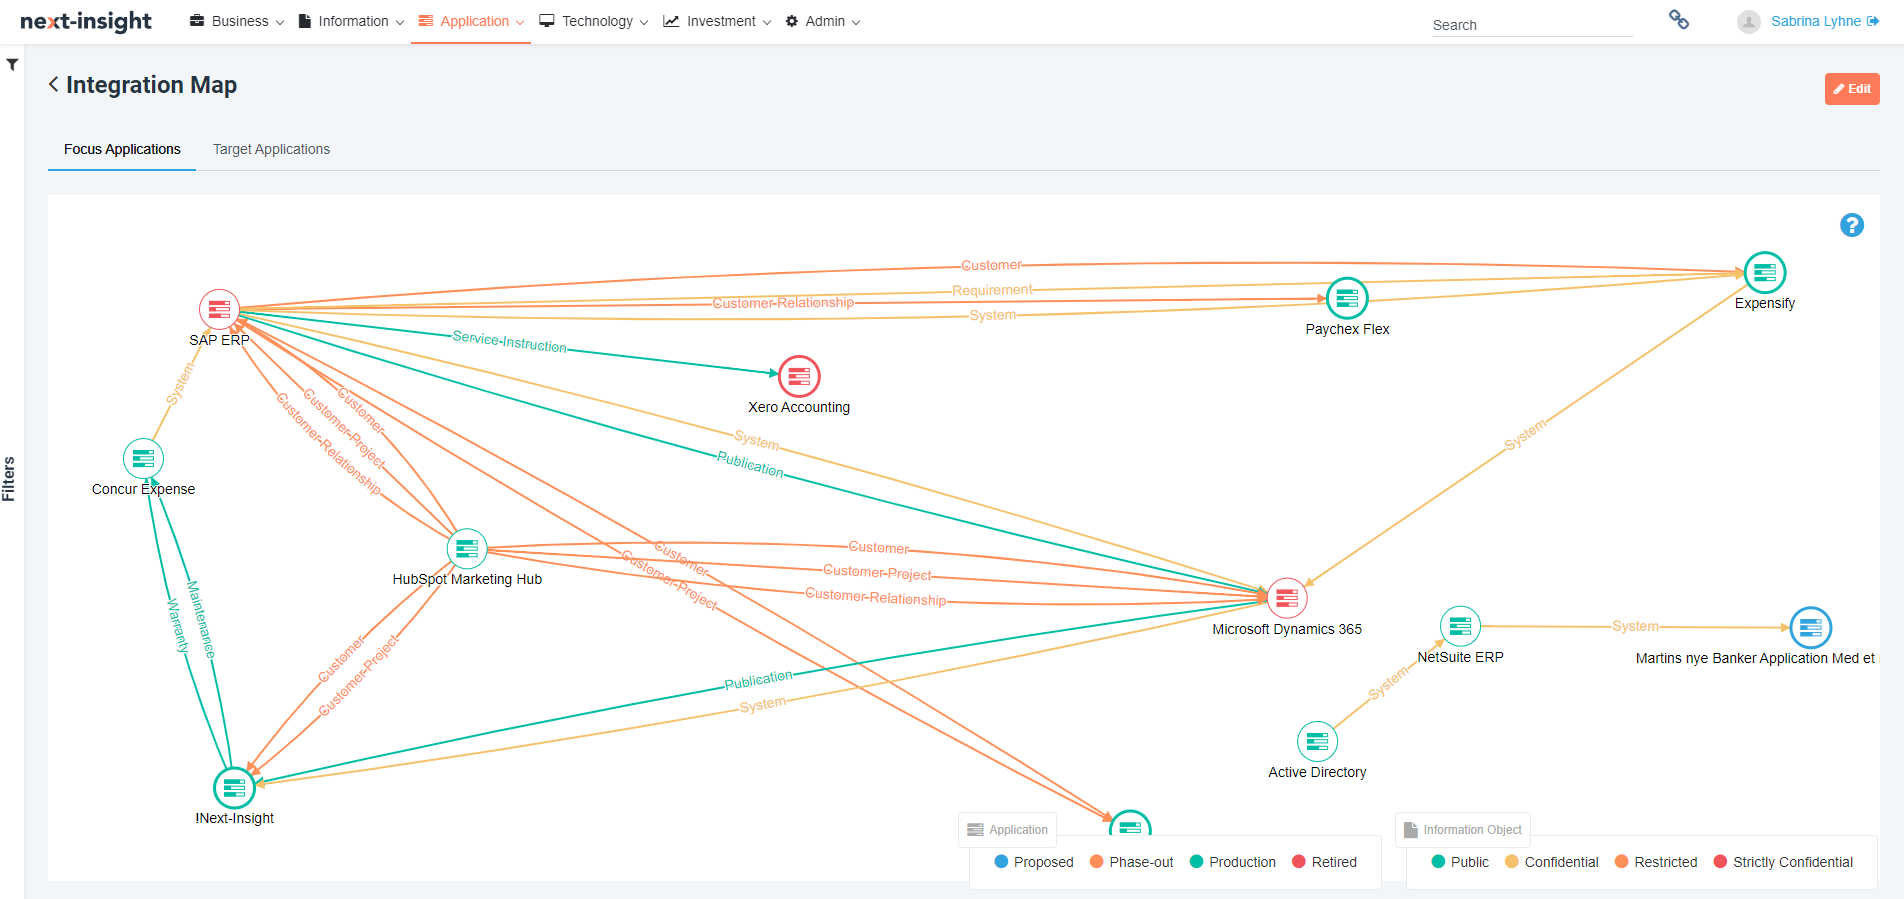Click the Microsoft Dynamics 365 node
Viewport: 1904px width, 899px height.
tap(1287, 599)
